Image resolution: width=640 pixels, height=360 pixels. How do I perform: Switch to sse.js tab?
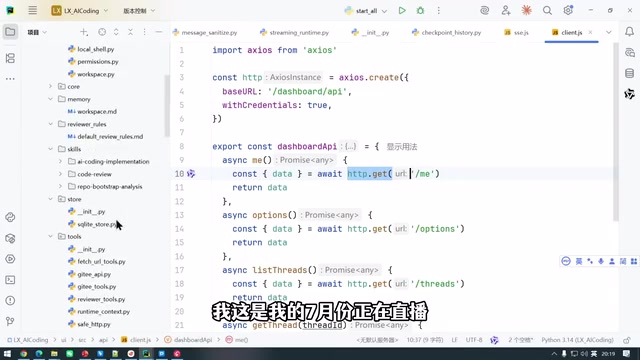(x=516, y=32)
